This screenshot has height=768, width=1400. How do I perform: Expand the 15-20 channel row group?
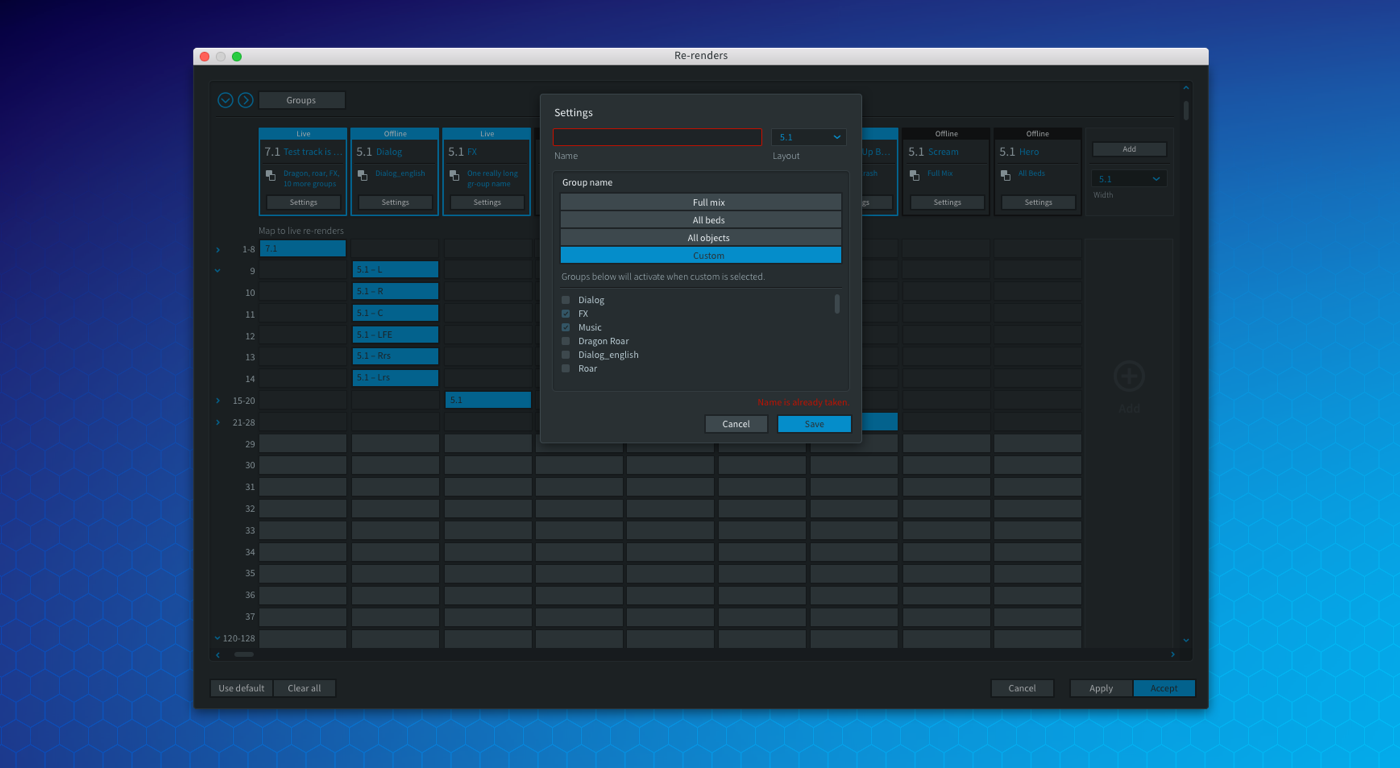218,401
